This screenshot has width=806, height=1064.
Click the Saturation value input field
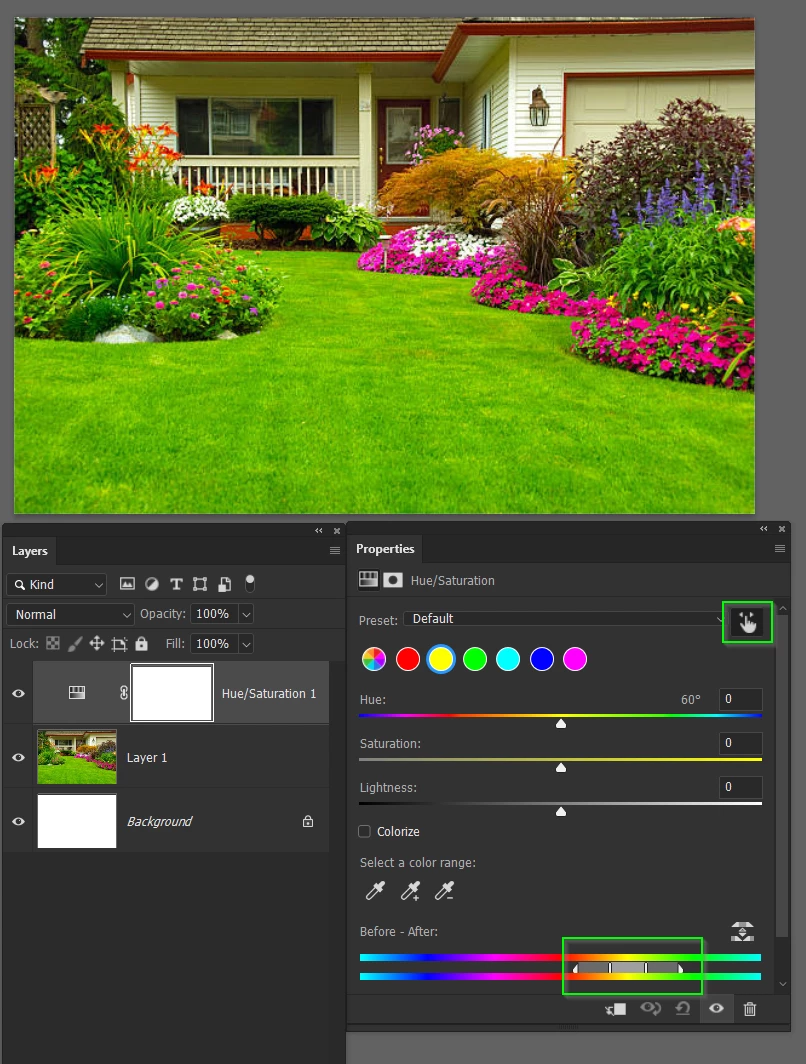pyautogui.click(x=741, y=743)
